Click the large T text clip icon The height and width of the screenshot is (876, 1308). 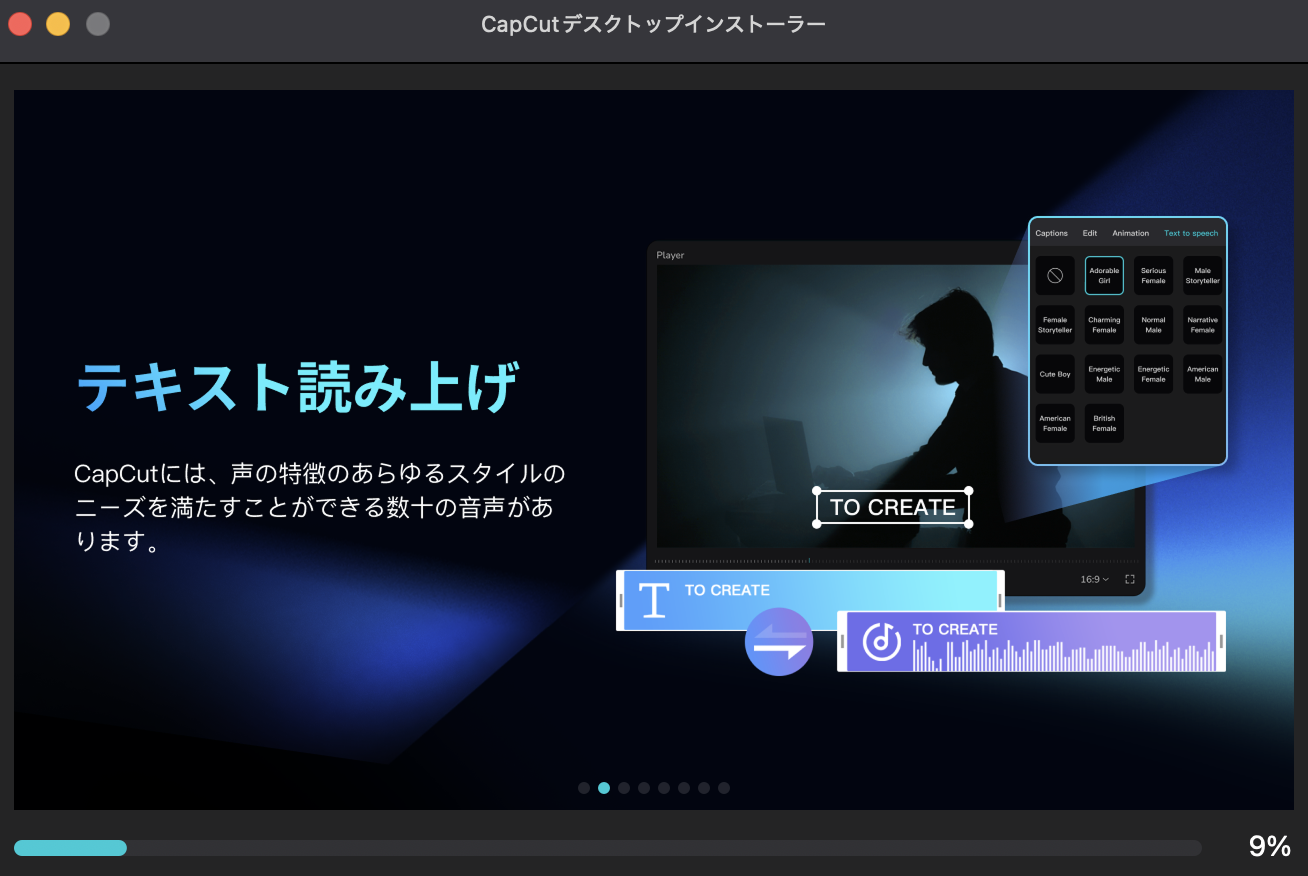pos(654,600)
